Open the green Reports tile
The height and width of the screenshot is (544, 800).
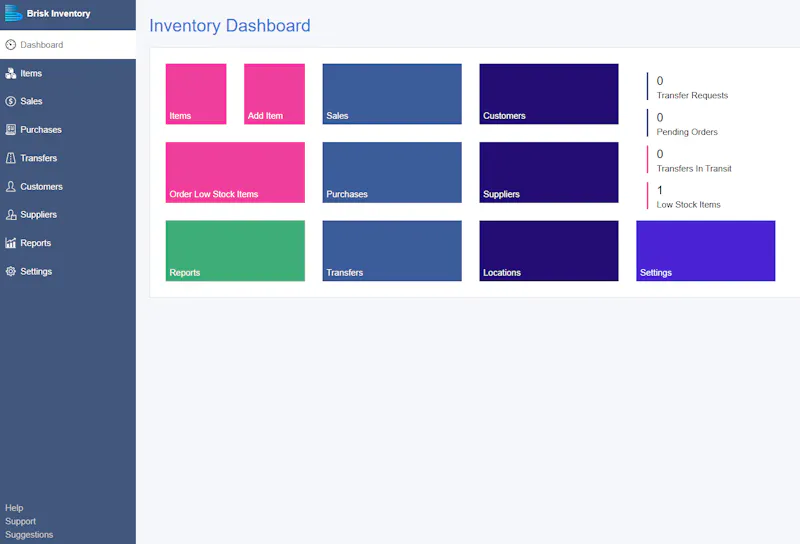[x=235, y=251]
